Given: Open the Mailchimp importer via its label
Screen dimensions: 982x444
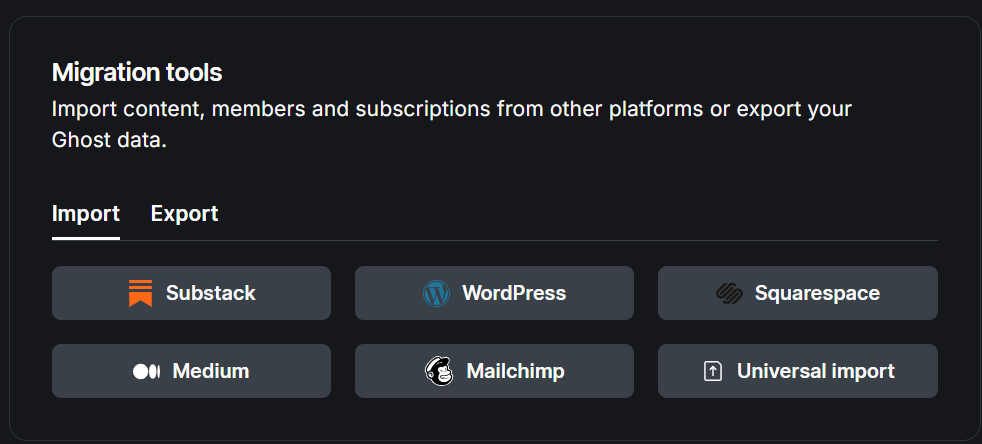Looking at the screenshot, I should [x=515, y=371].
